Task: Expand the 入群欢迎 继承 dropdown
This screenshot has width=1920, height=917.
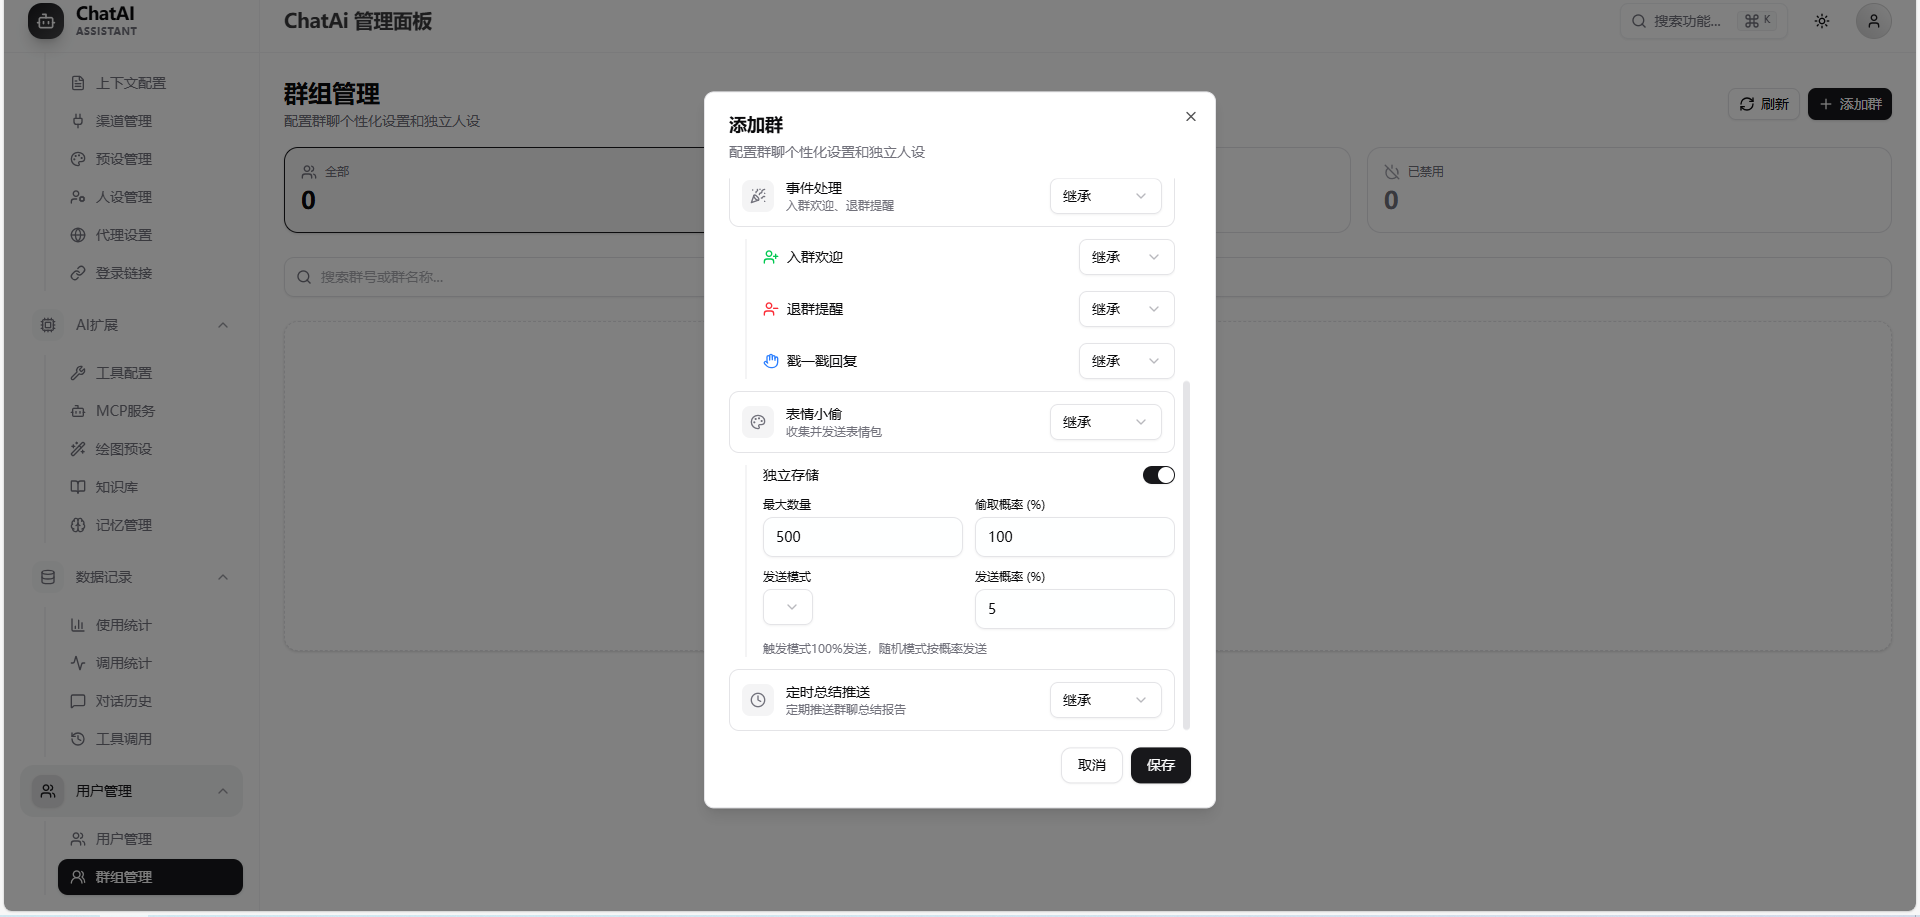Action: tap(1126, 256)
